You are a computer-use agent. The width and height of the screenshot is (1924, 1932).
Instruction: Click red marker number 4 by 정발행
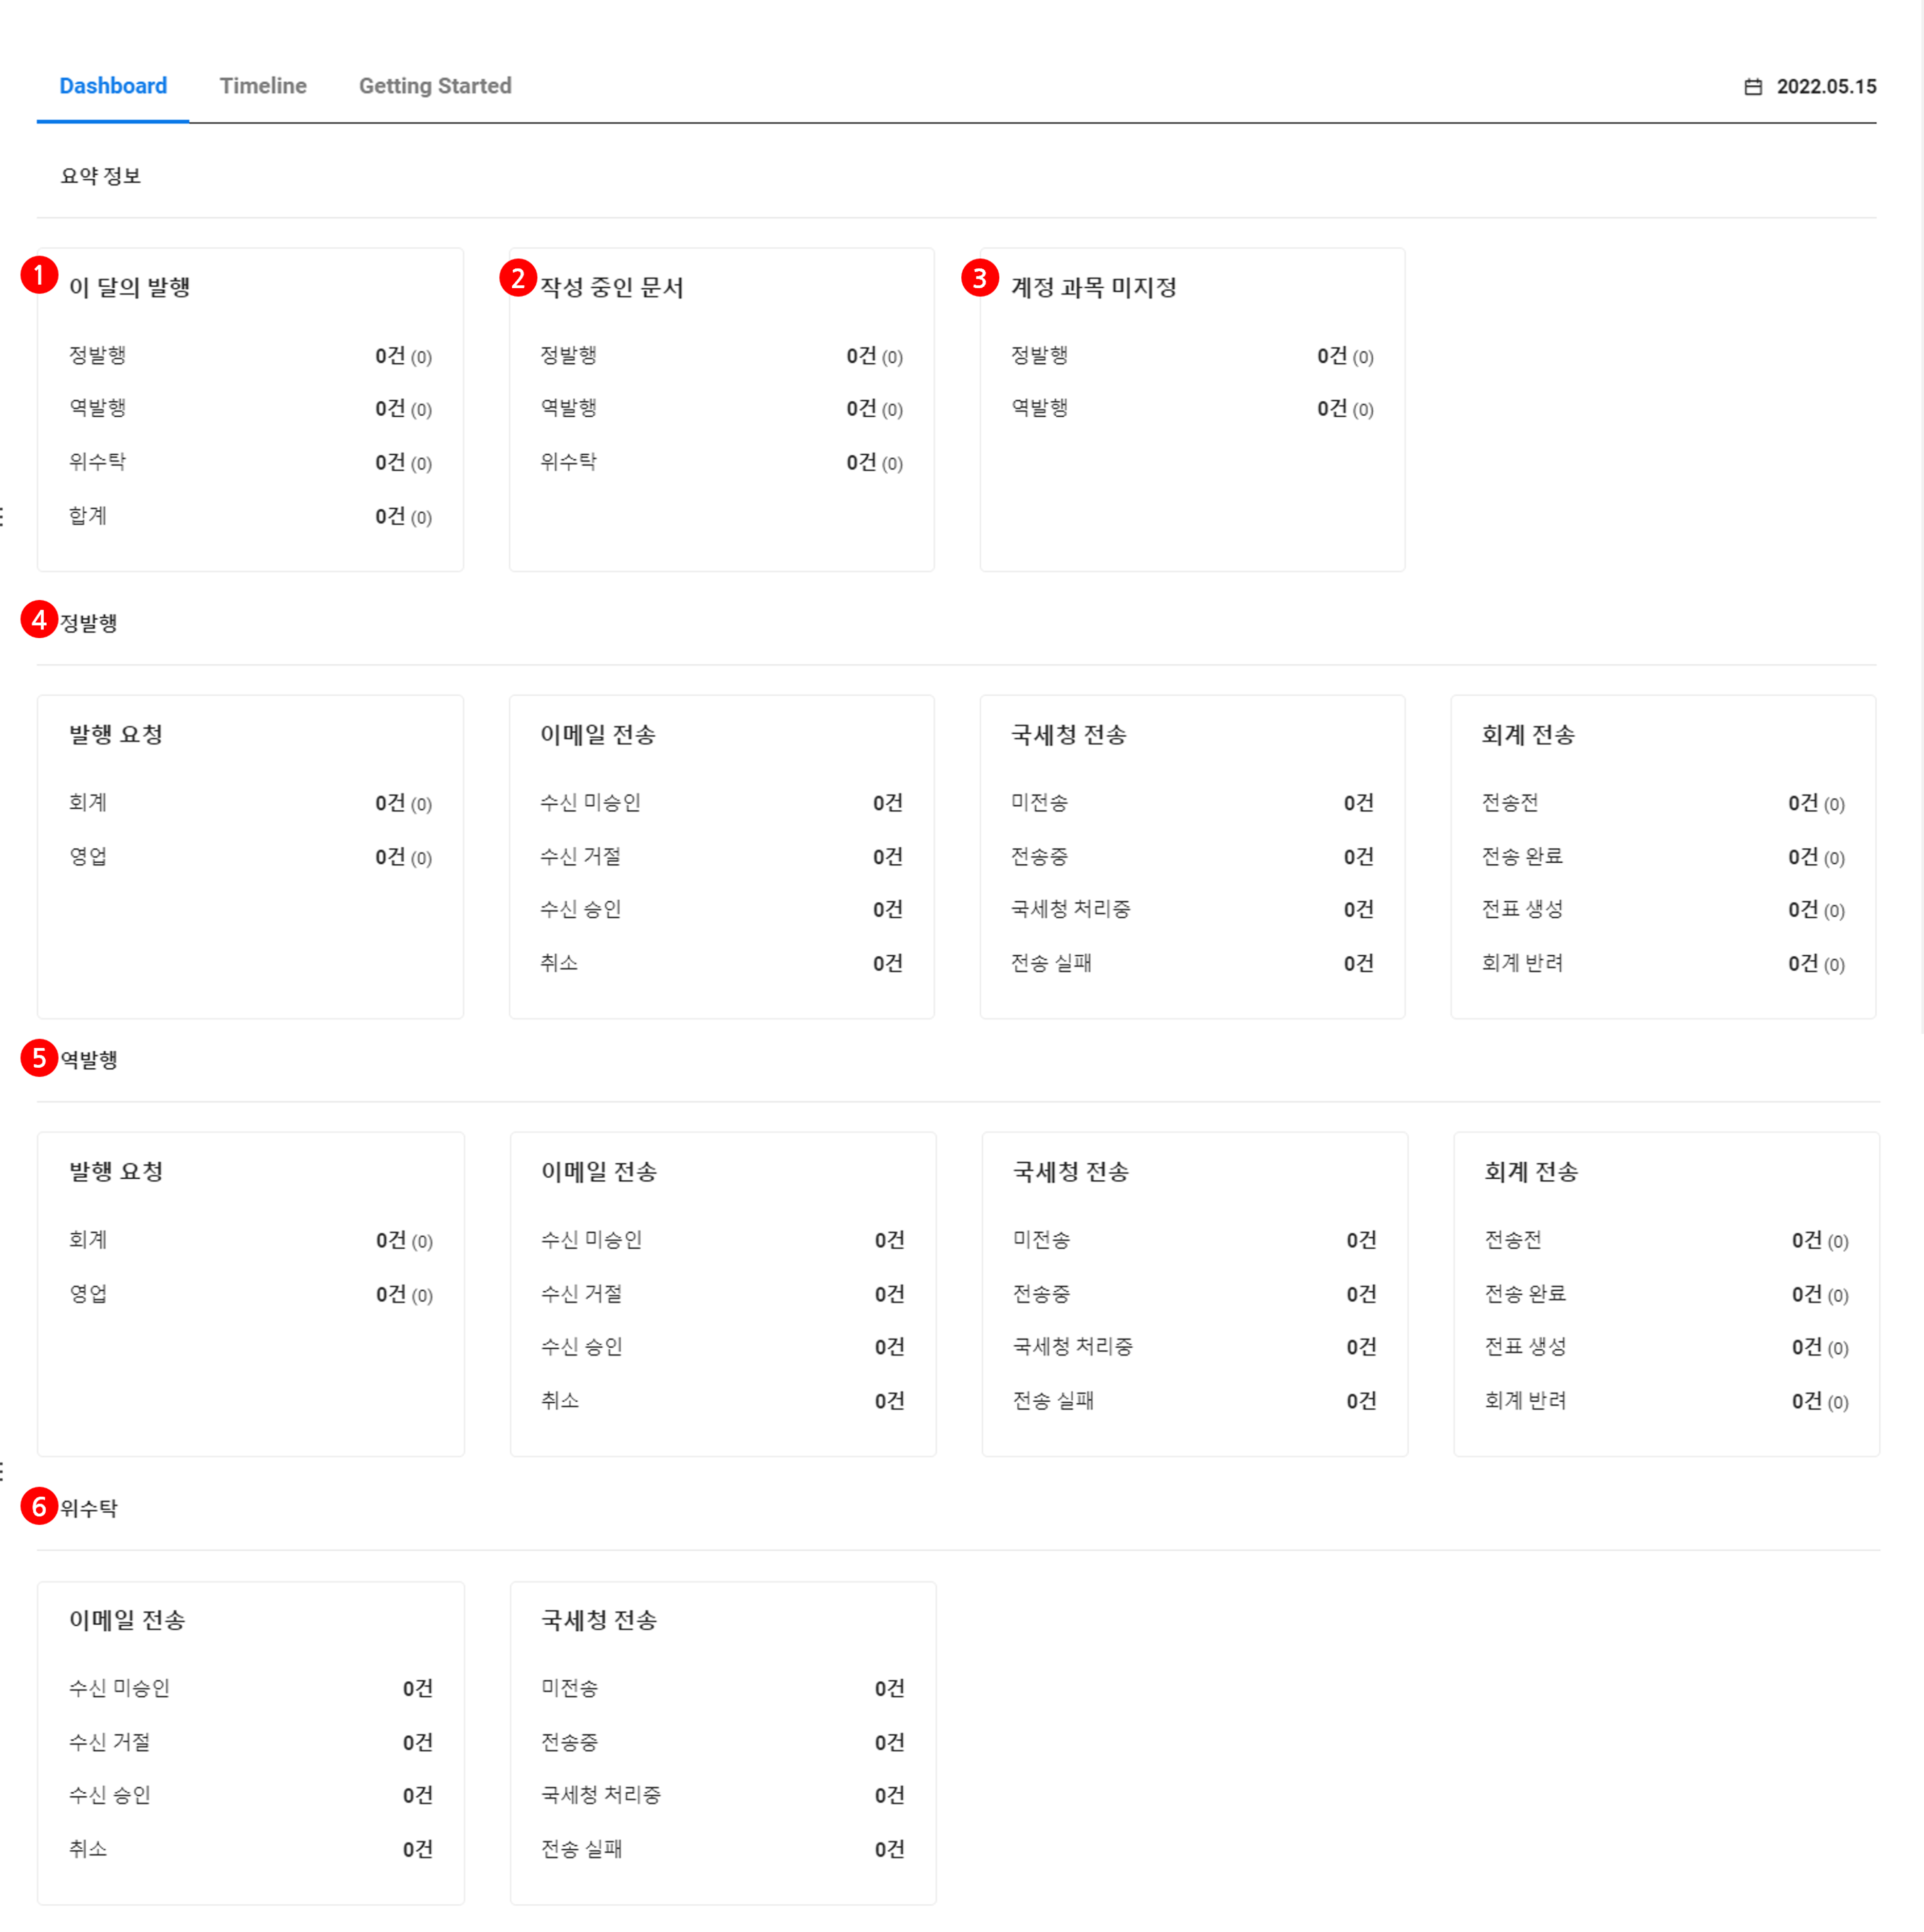click(39, 620)
